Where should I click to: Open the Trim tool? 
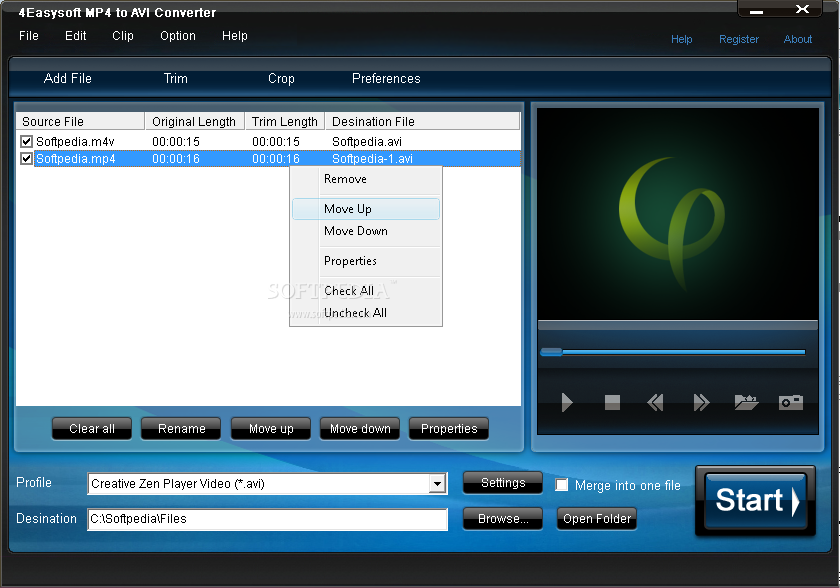click(176, 79)
